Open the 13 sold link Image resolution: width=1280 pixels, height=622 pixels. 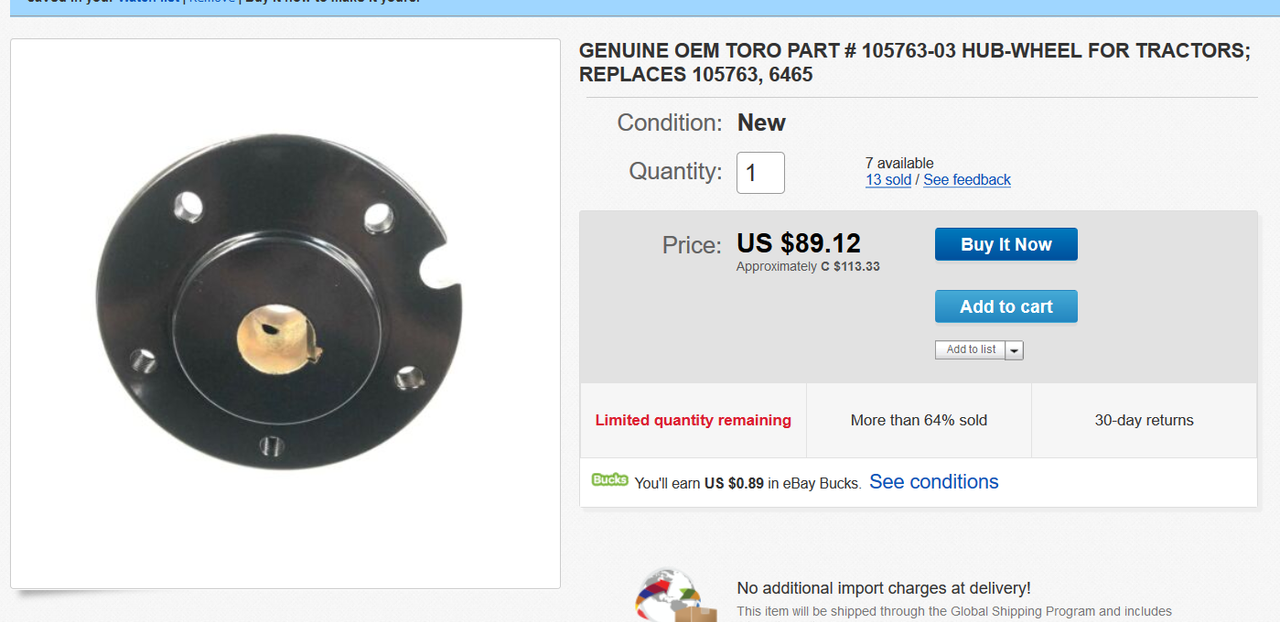coord(888,180)
